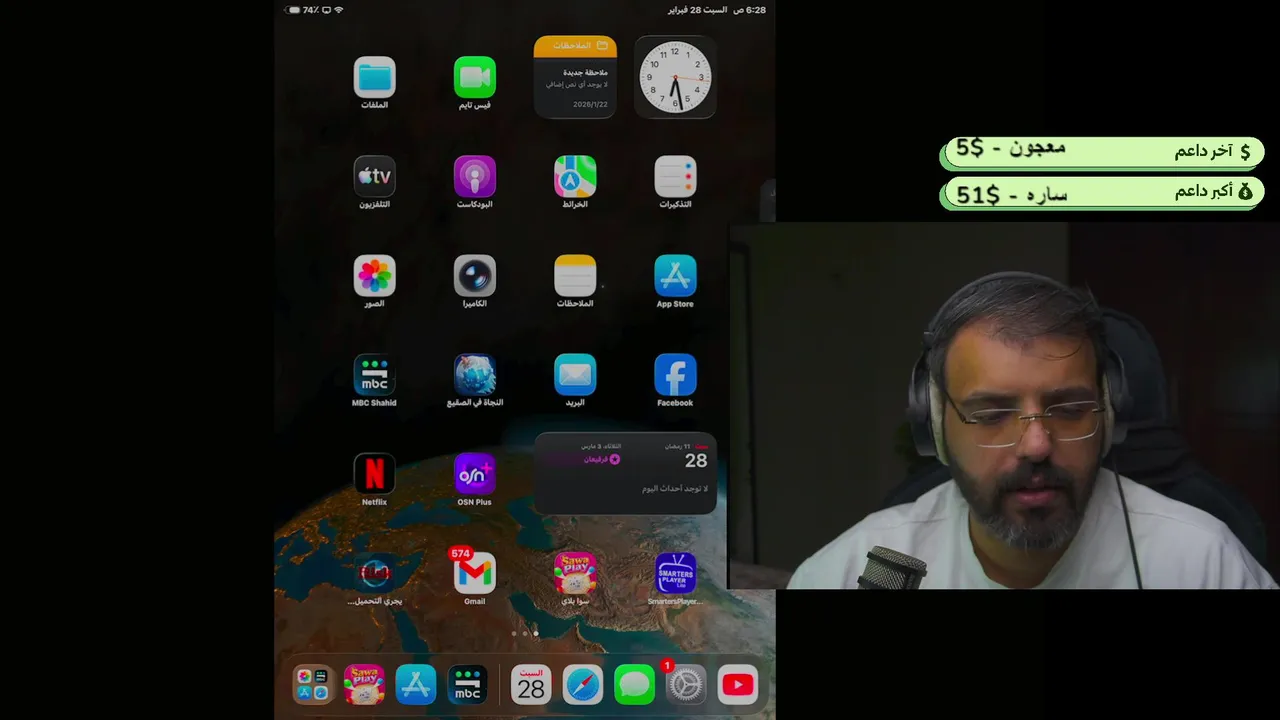Open the Calendar widget showing 28
This screenshot has height=720, width=1280.
(x=625, y=473)
